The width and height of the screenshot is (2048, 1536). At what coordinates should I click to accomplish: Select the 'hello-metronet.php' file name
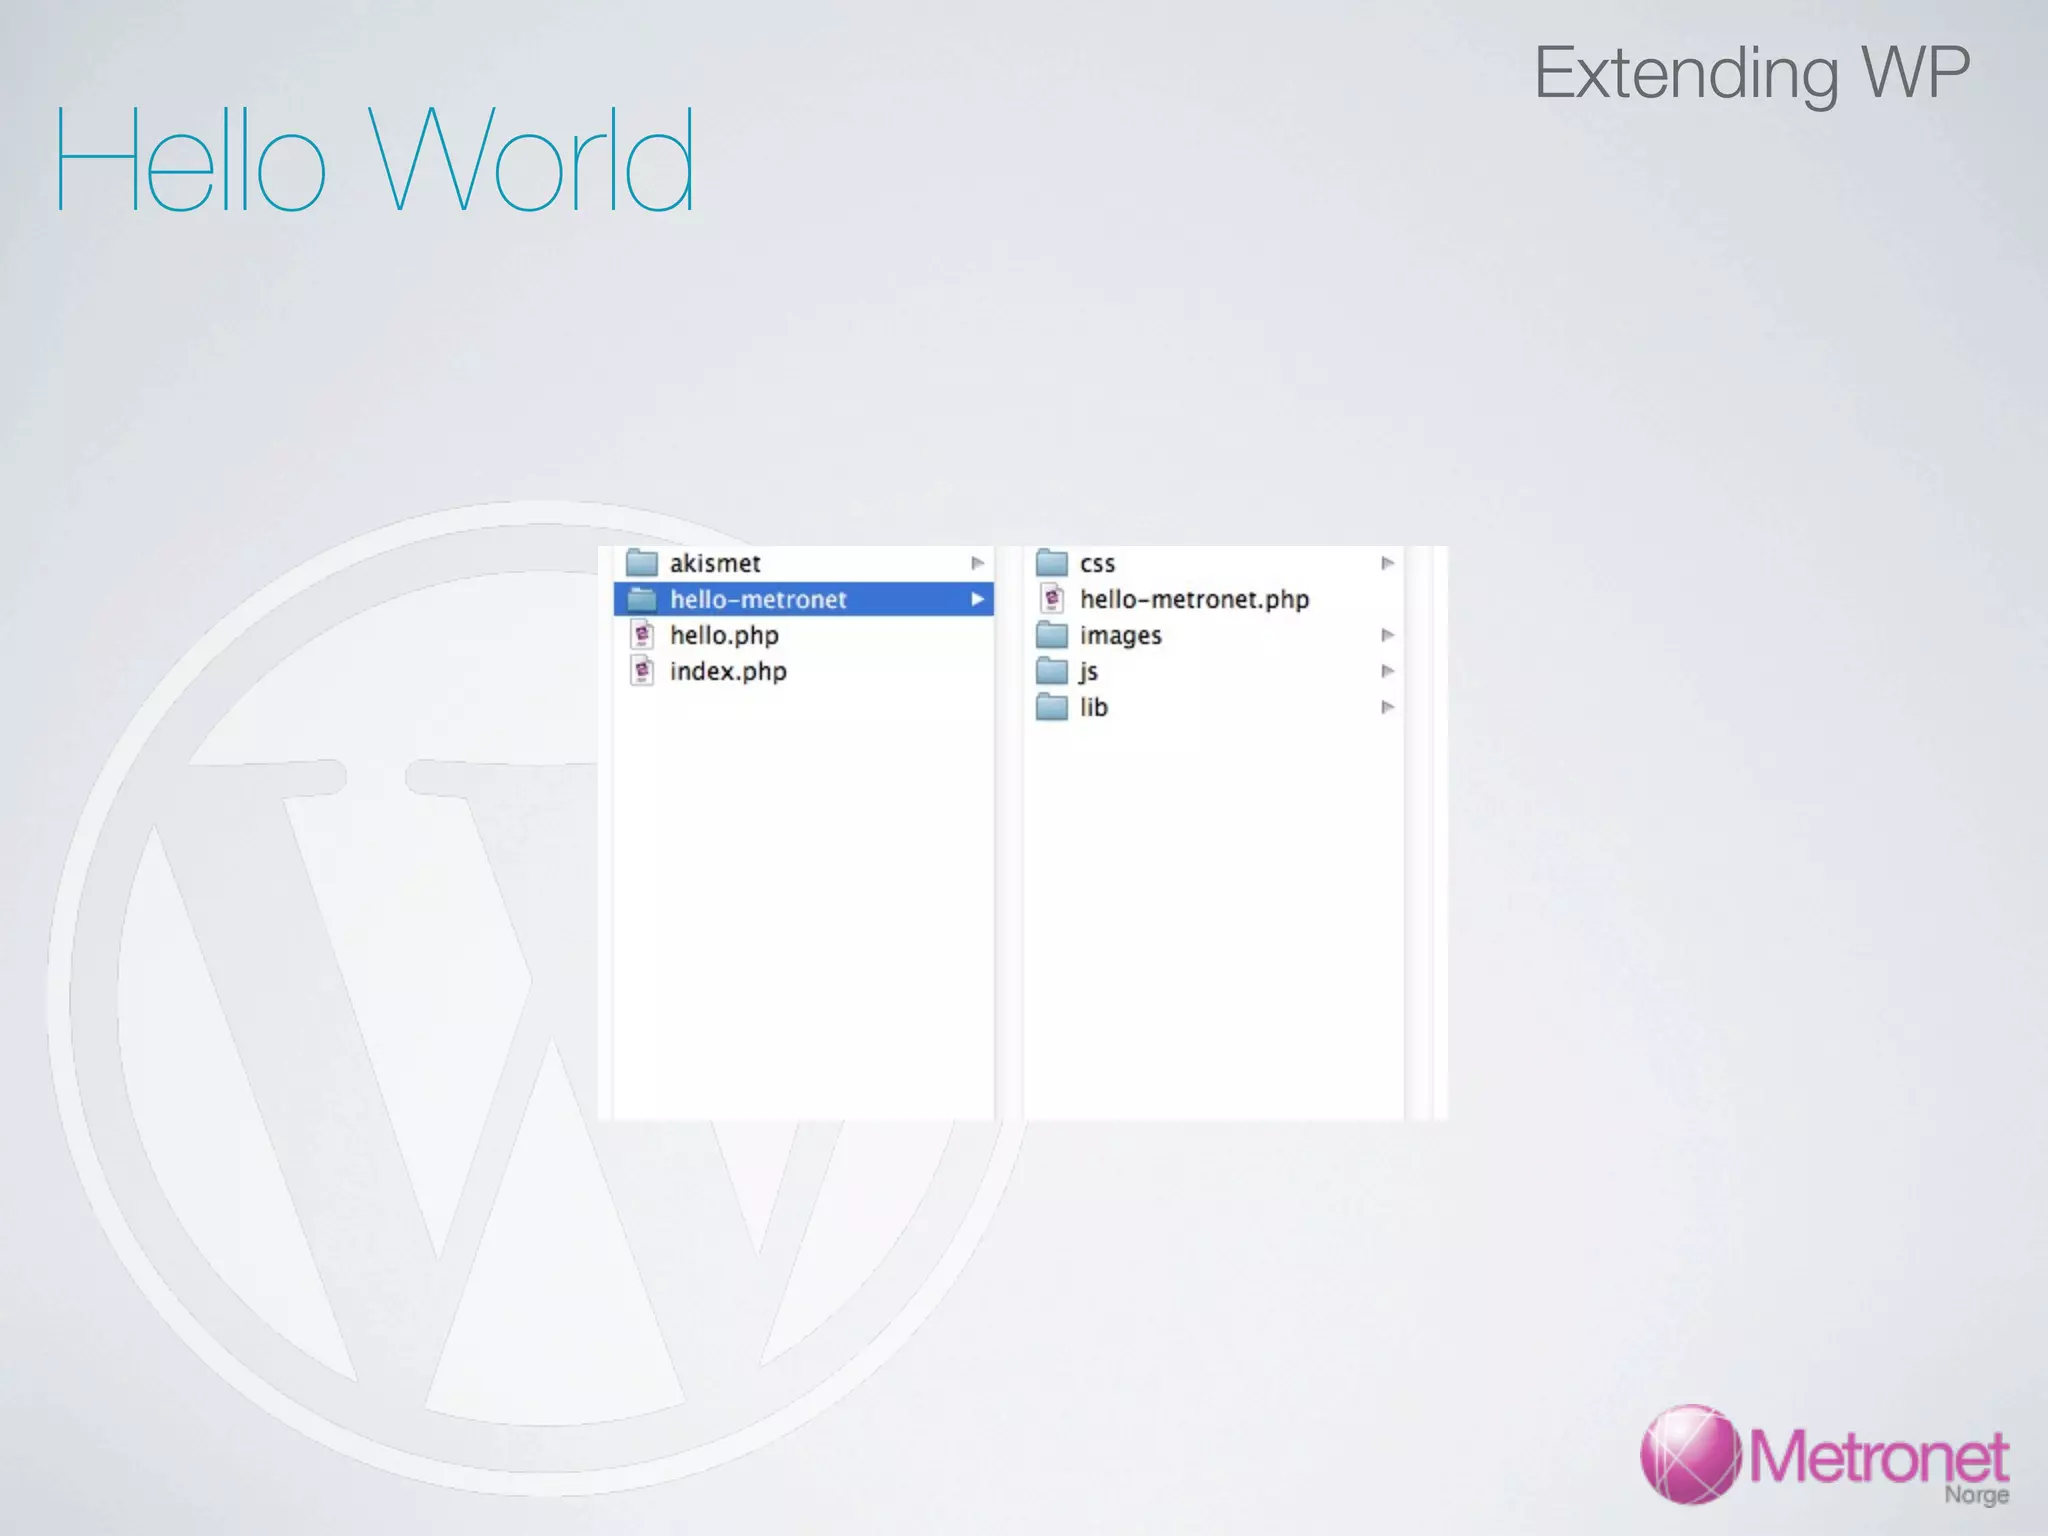coord(1194,599)
